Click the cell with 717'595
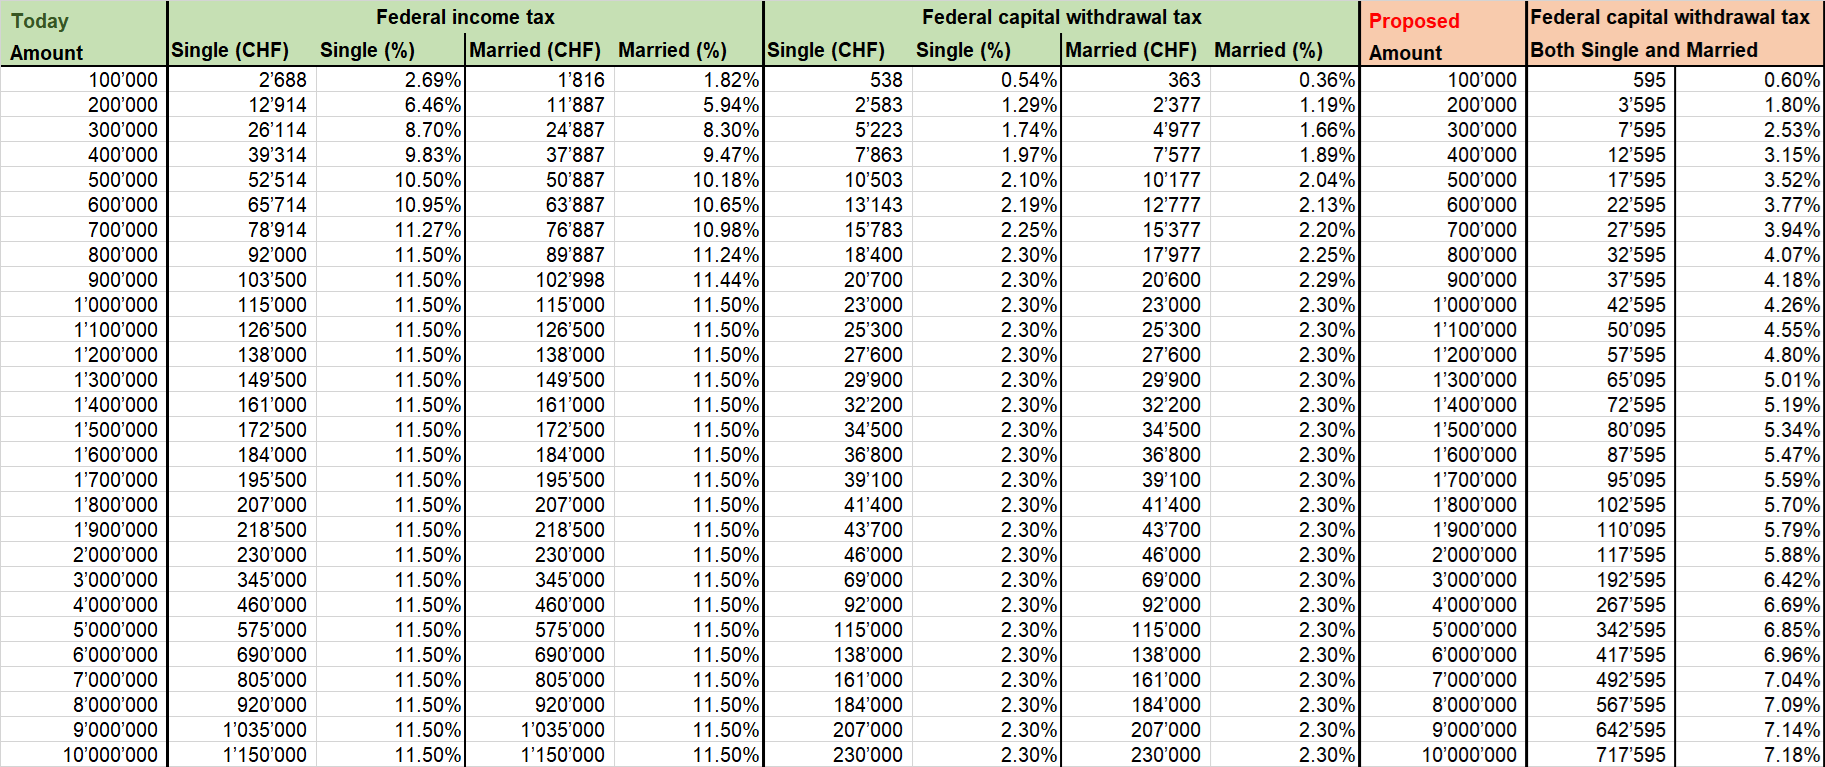Screen dimensions: 1825x767 1601,755
